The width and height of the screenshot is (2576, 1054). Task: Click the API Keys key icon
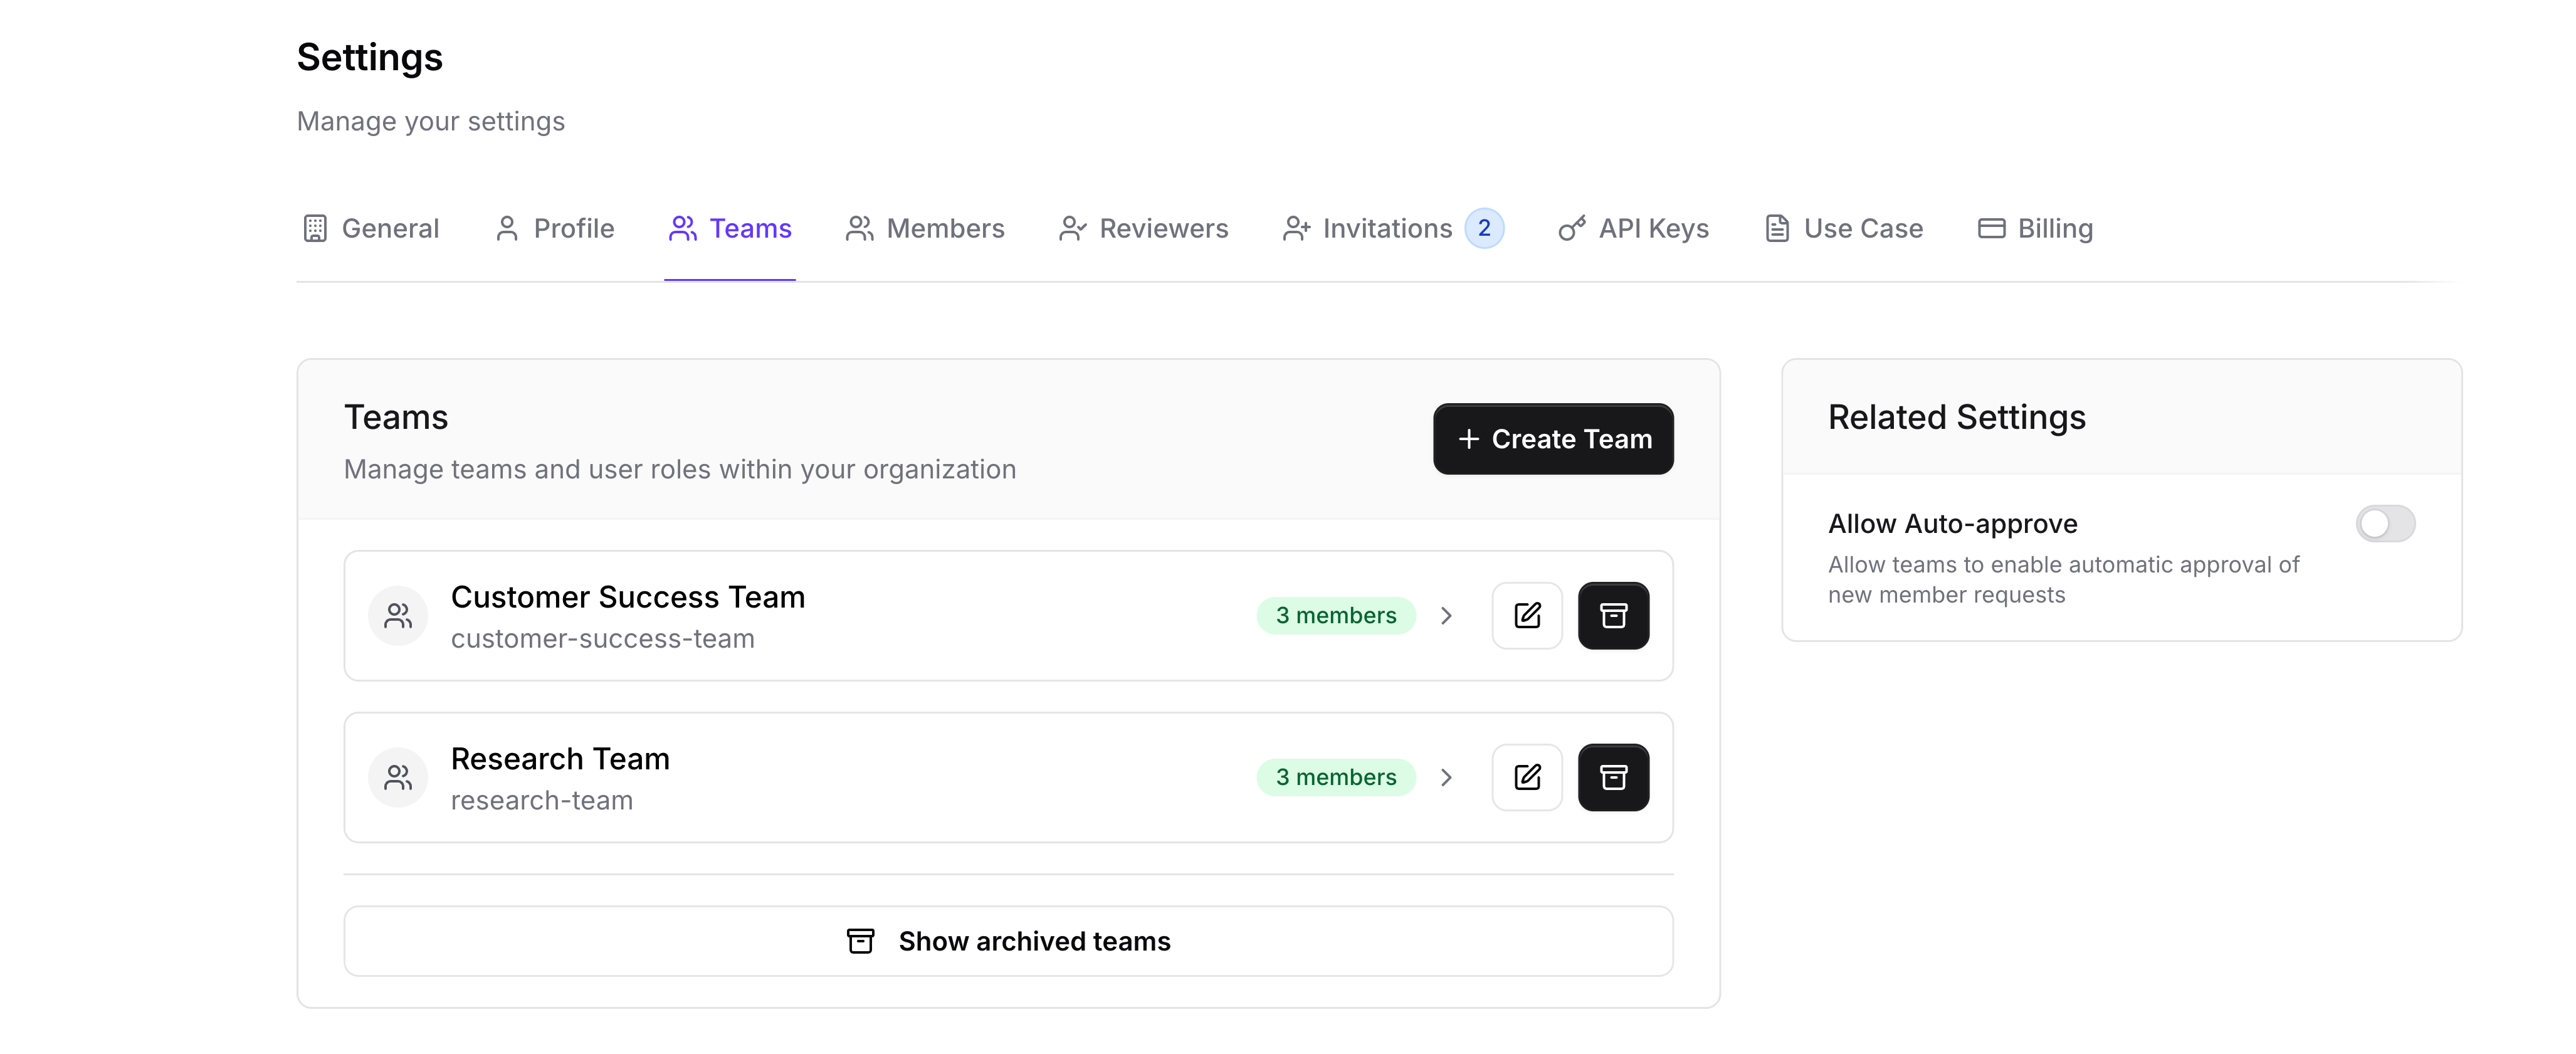point(1571,228)
